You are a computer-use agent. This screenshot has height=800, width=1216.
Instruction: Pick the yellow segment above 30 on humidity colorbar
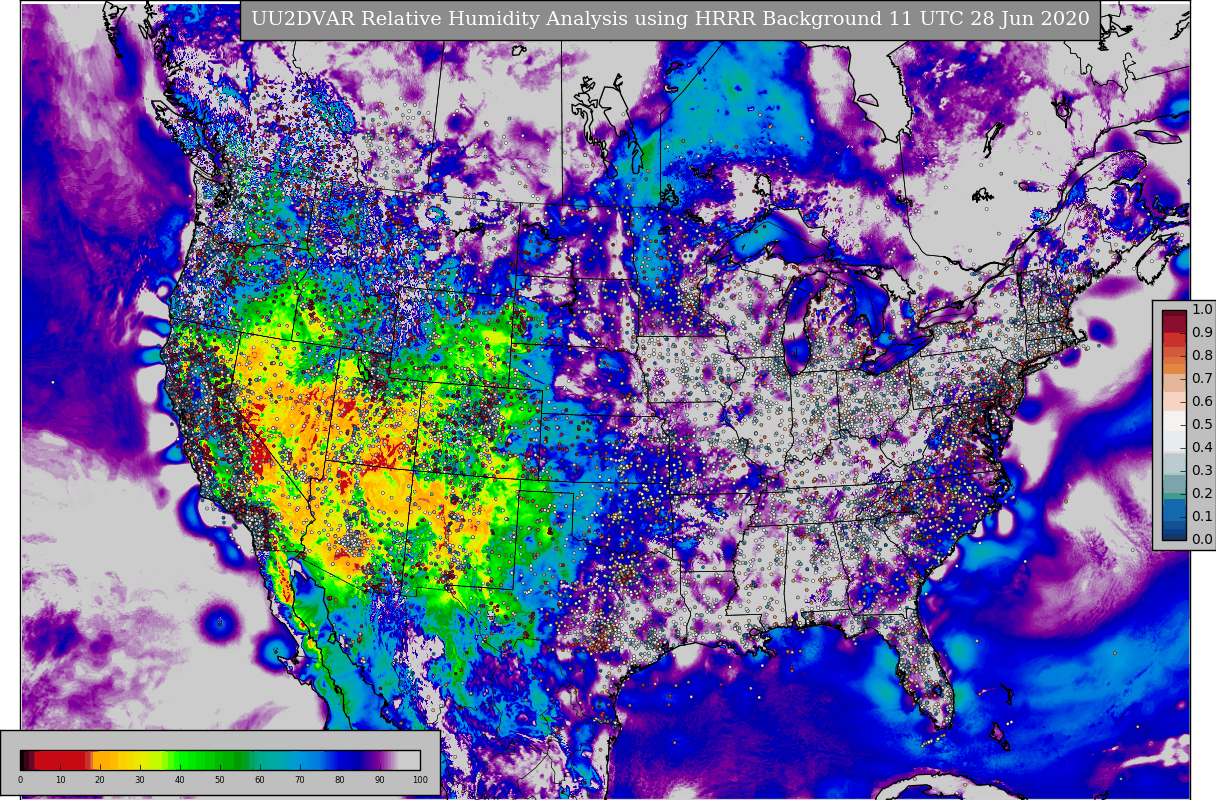[x=140, y=760]
